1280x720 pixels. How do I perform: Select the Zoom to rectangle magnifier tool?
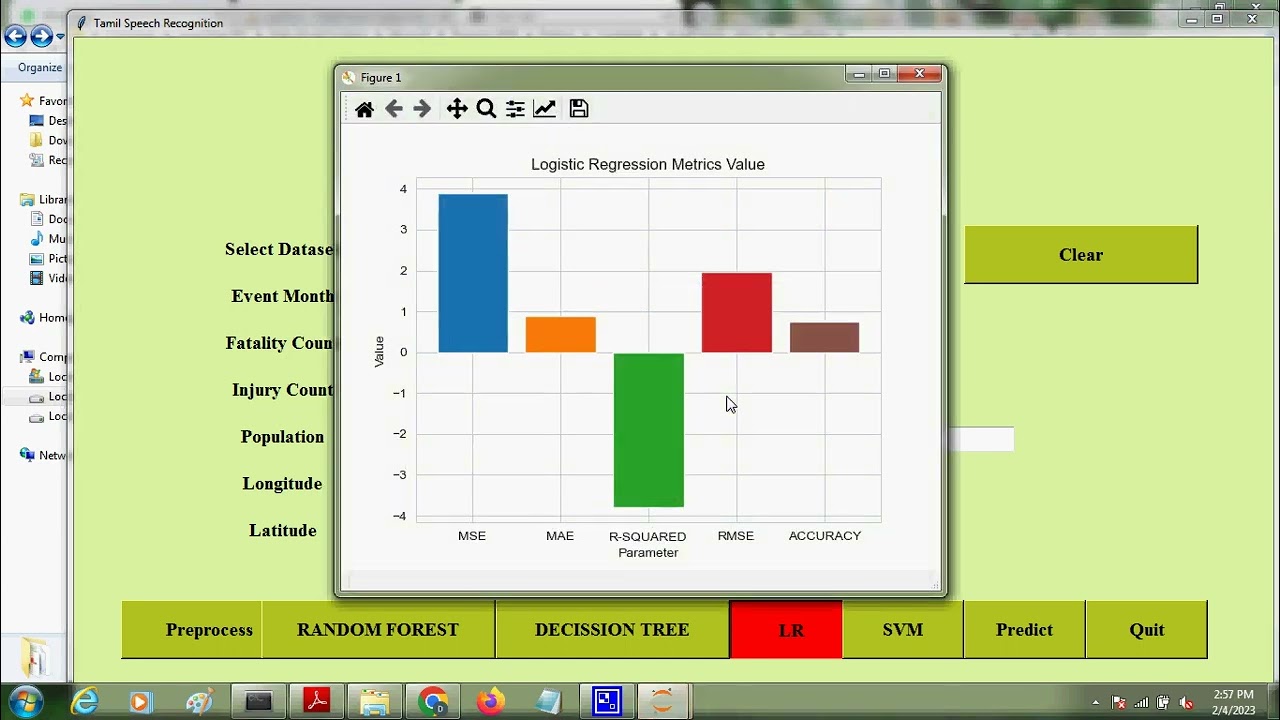tap(486, 109)
